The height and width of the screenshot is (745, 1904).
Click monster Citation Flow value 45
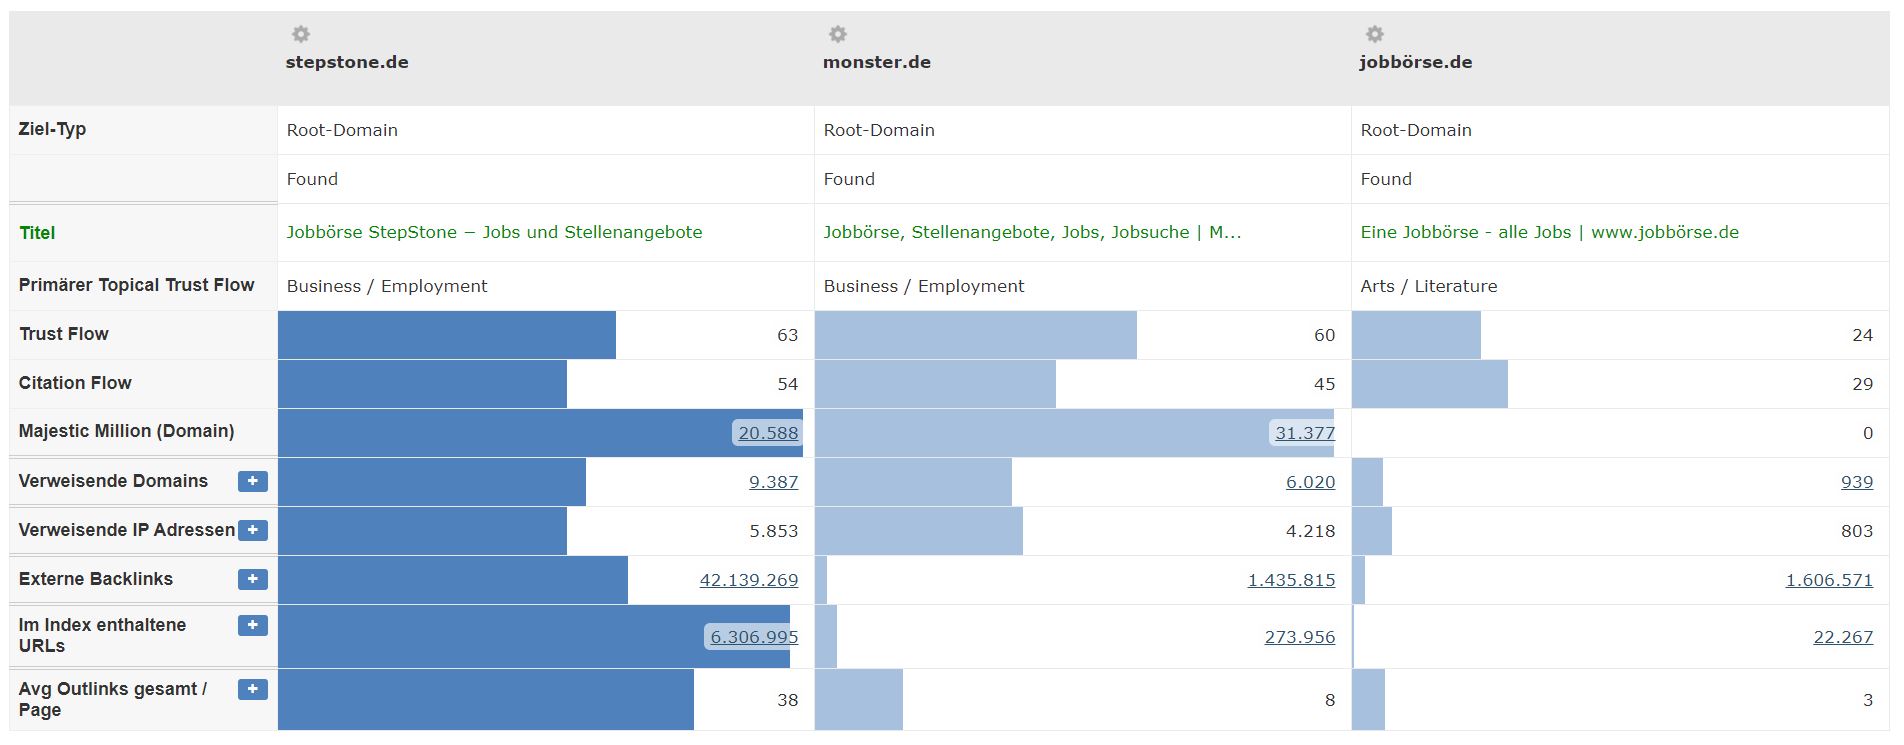(1325, 384)
